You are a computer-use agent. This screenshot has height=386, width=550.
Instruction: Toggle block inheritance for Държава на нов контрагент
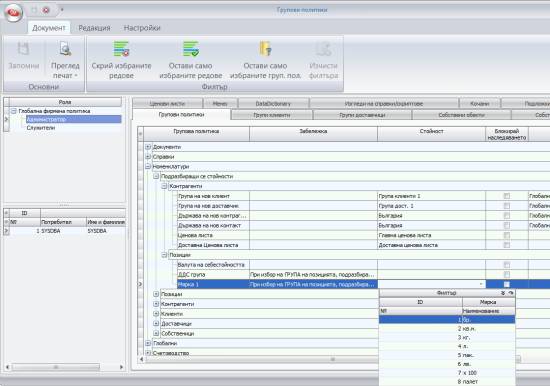pos(507,215)
